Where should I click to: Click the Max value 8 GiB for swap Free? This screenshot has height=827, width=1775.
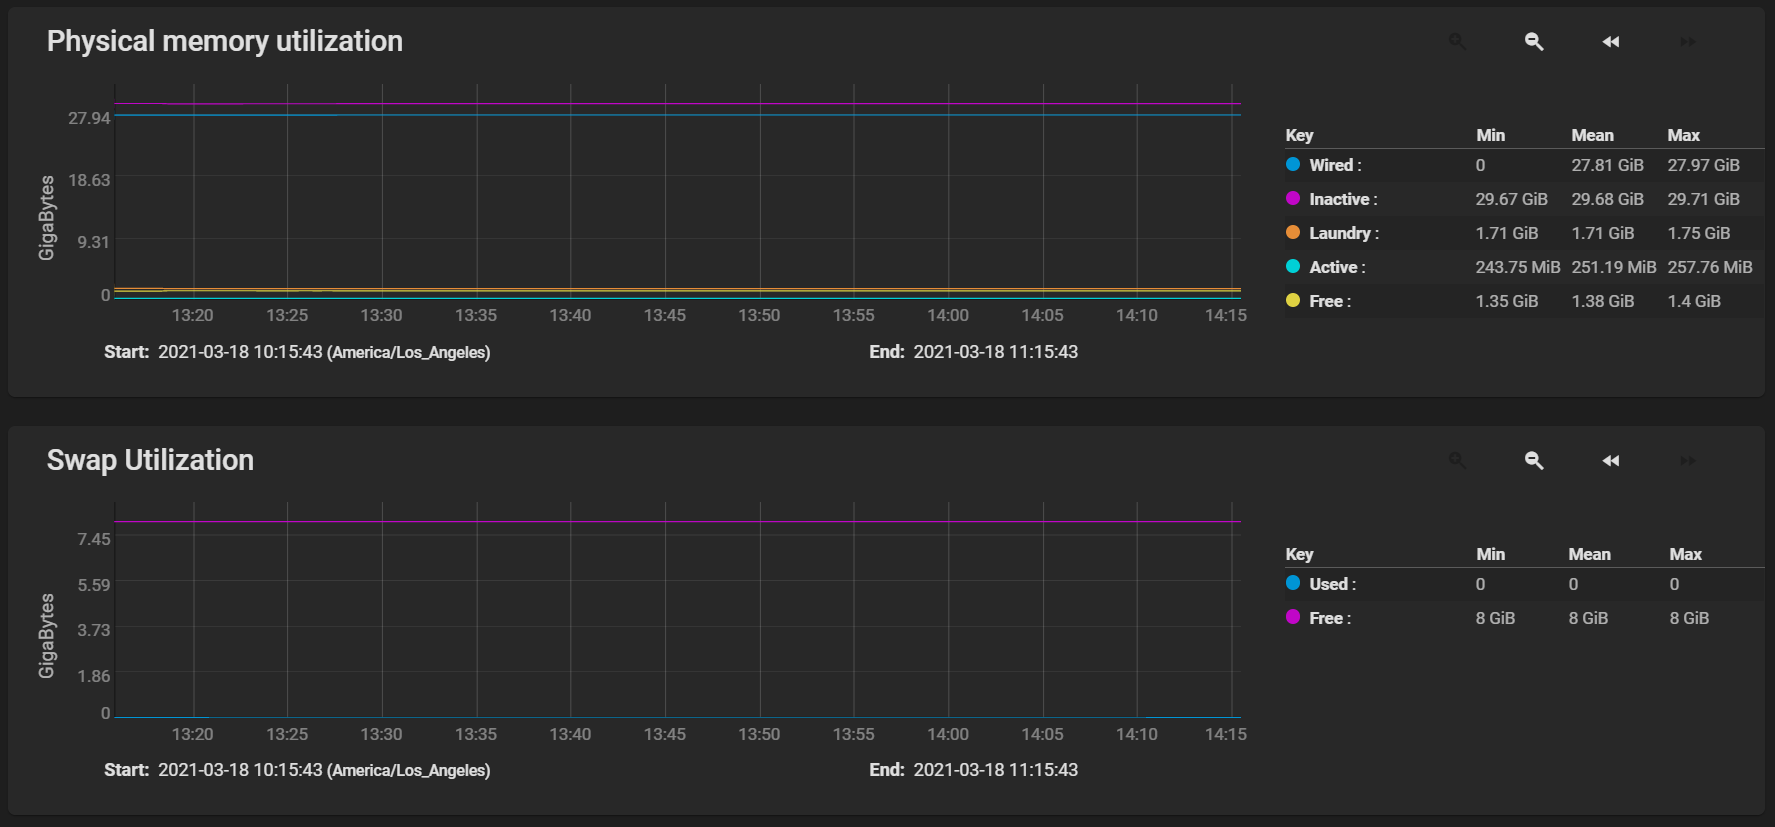[x=1689, y=618]
